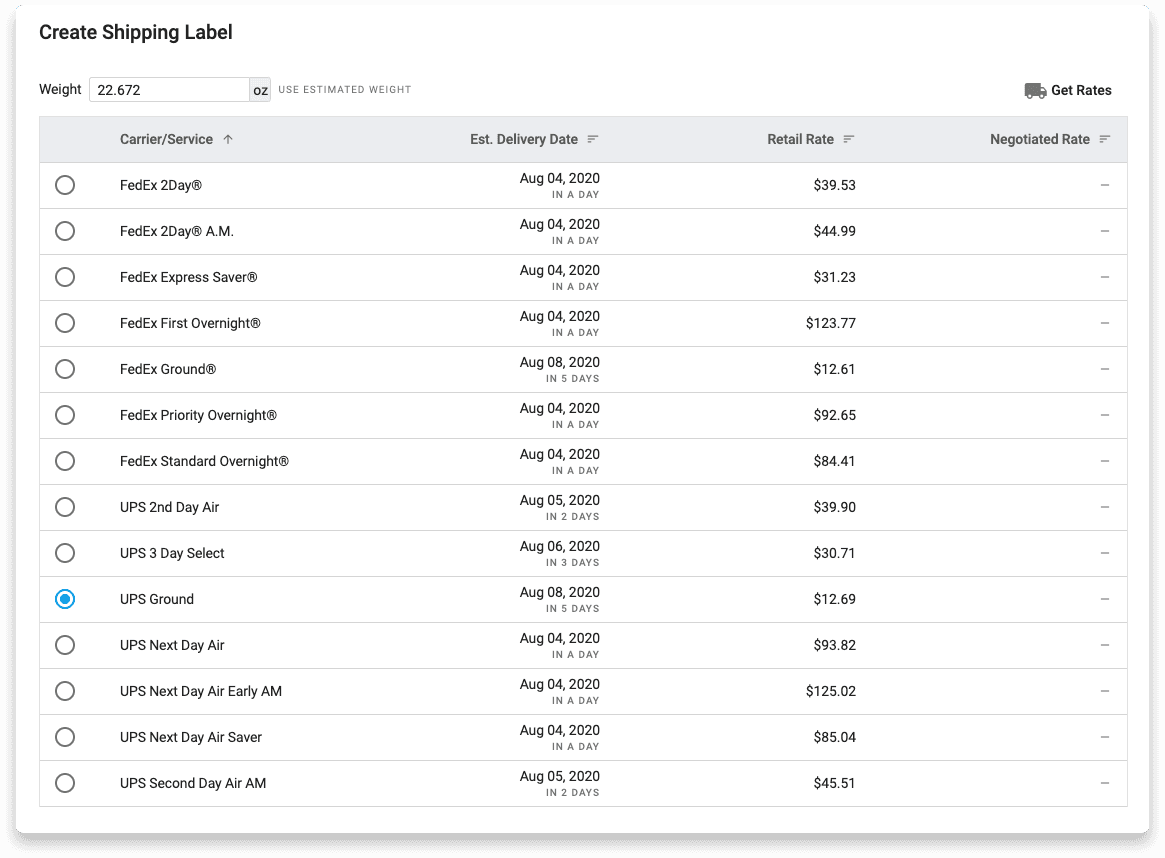The image size is (1165, 858).
Task: Click UPS 2nd Day Air Aug 05 date
Action: (559, 501)
